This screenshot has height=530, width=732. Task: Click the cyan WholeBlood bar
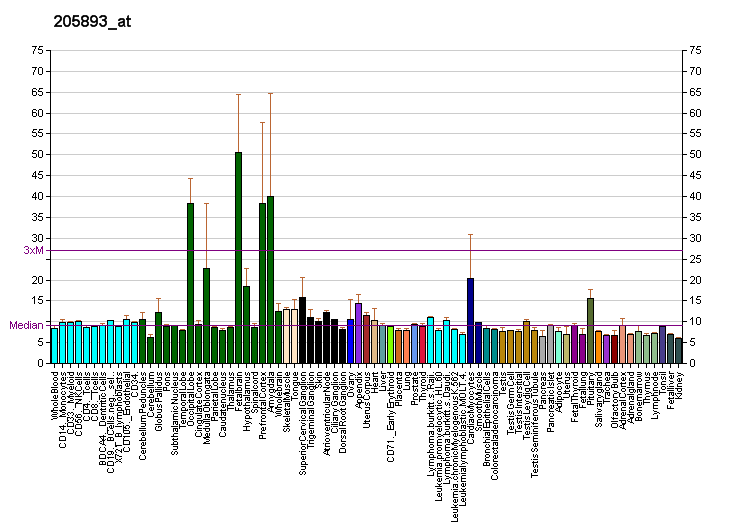coord(54,345)
